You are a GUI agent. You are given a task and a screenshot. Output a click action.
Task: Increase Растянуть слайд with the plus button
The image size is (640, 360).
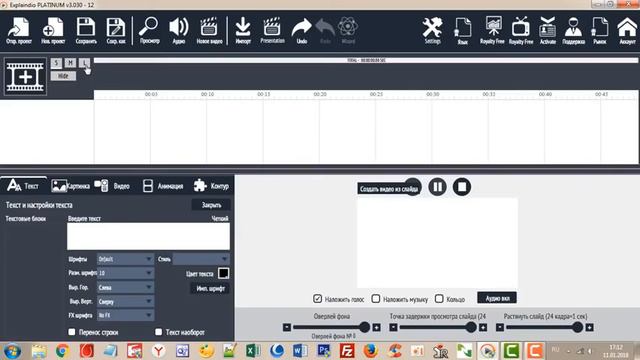click(x=589, y=327)
